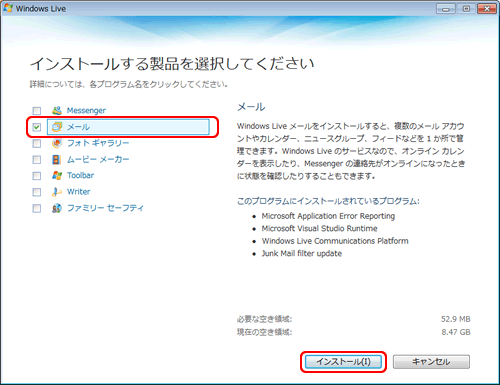Click the Windows Live Communications Platform entry
The height and width of the screenshot is (385, 500).
click(x=335, y=241)
